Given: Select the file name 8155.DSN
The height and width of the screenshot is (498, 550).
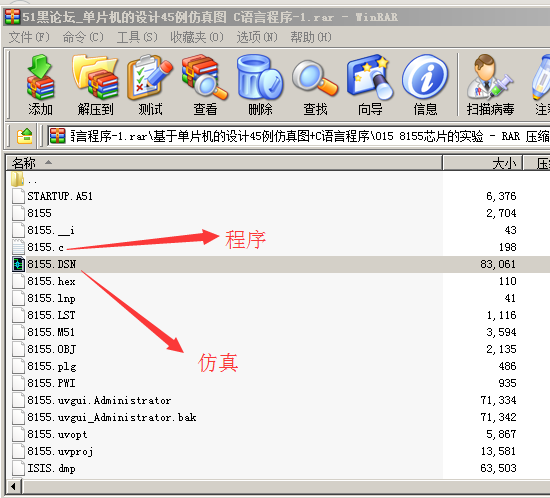Looking at the screenshot, I should tap(52, 264).
